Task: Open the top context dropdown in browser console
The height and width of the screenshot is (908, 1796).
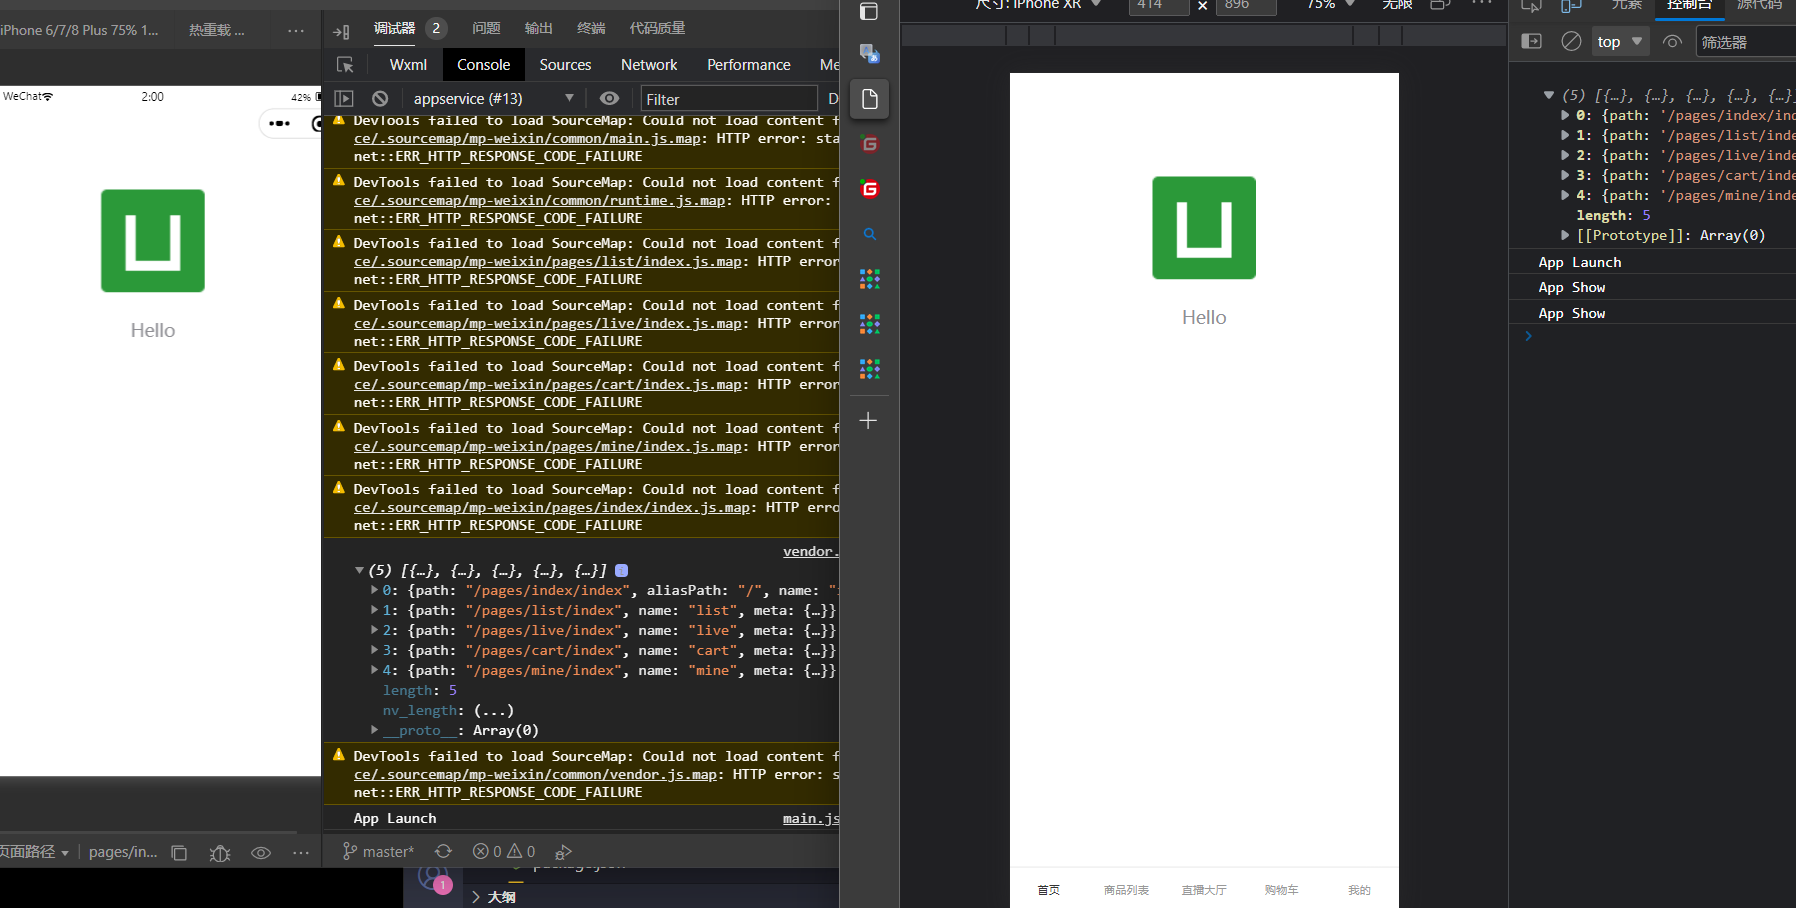Action: (x=1620, y=41)
